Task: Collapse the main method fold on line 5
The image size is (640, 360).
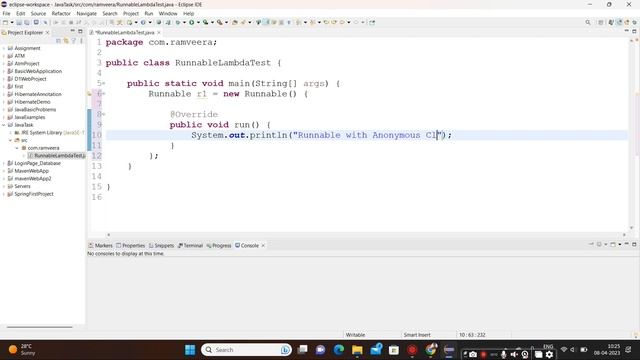Action: click(x=104, y=83)
